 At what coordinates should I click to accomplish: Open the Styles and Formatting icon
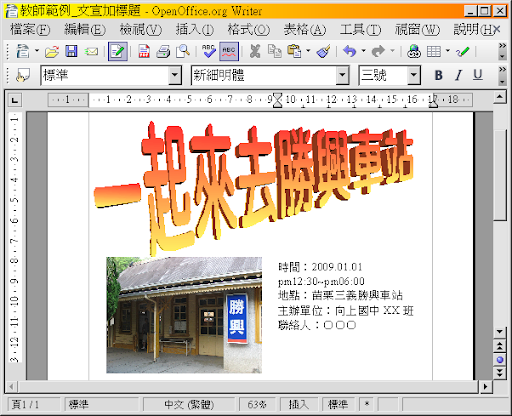pyautogui.click(x=23, y=75)
